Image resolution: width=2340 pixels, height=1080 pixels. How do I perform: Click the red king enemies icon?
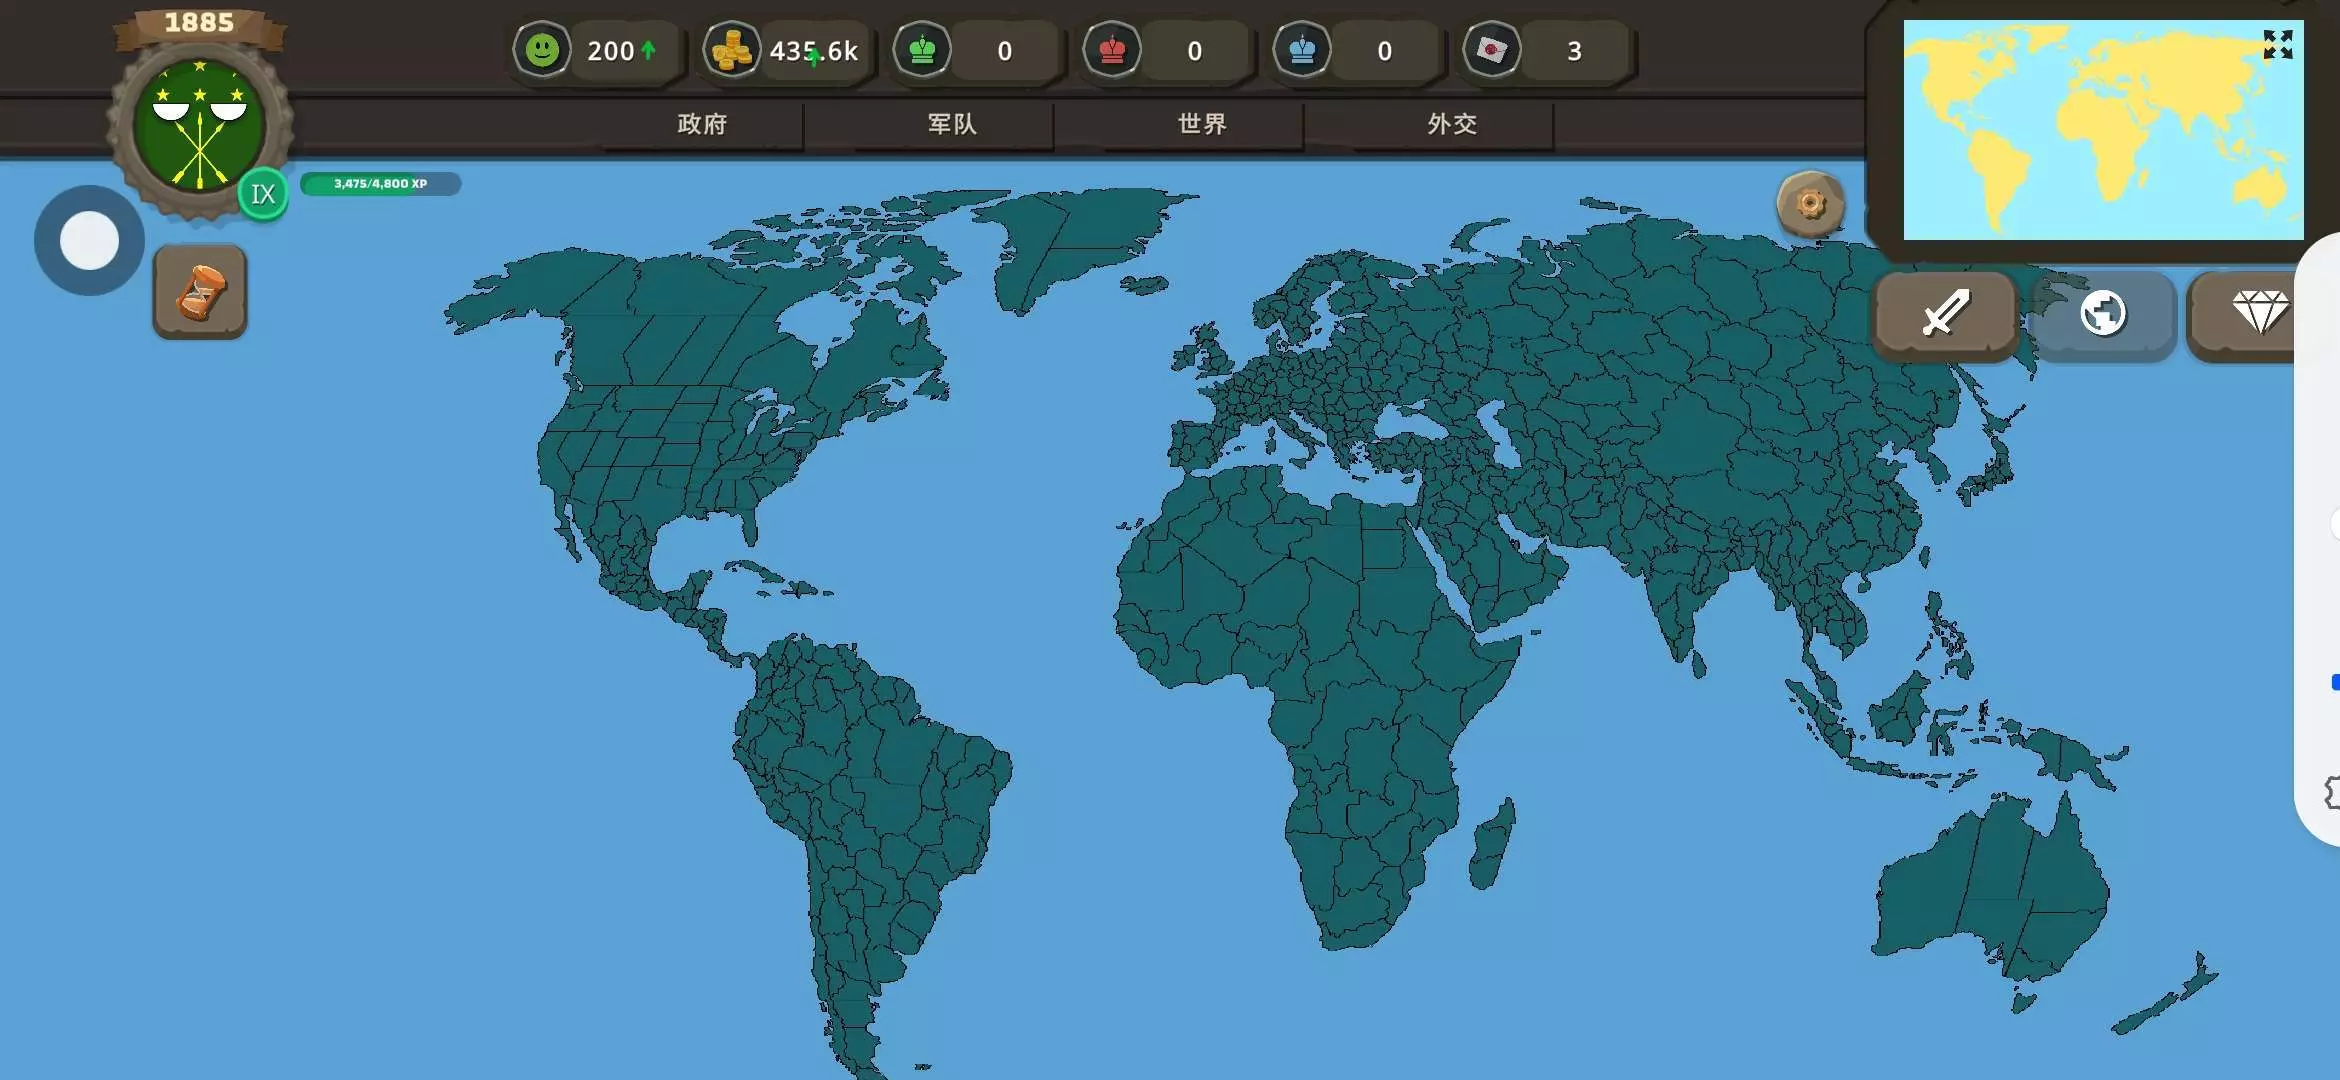[1112, 50]
